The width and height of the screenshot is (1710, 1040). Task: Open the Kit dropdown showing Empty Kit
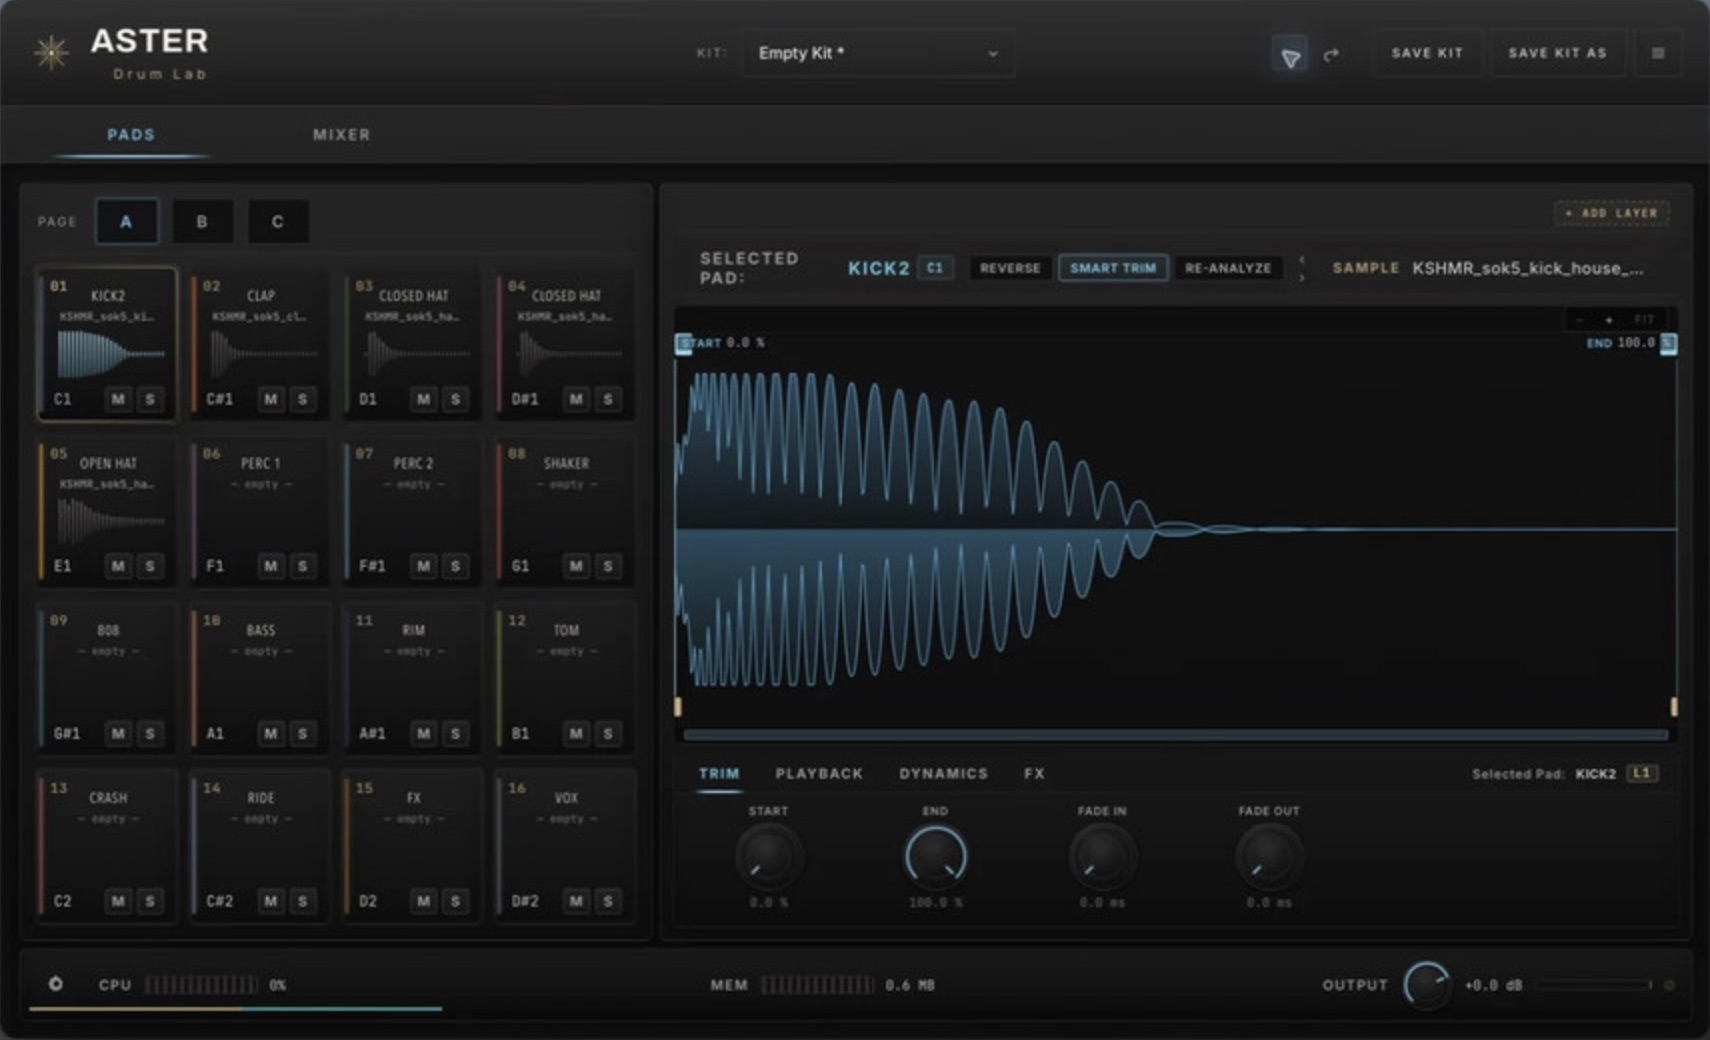click(877, 53)
